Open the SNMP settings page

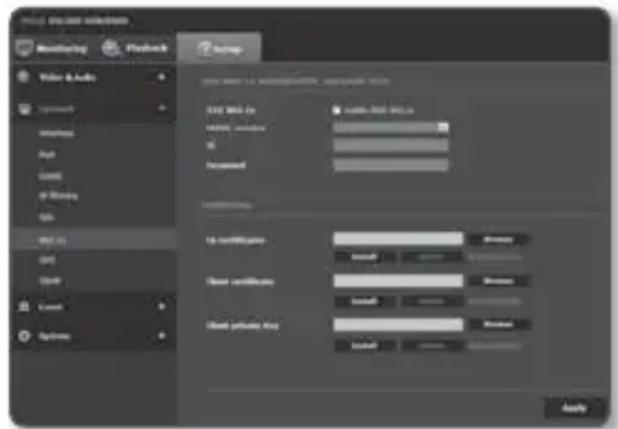50,281
